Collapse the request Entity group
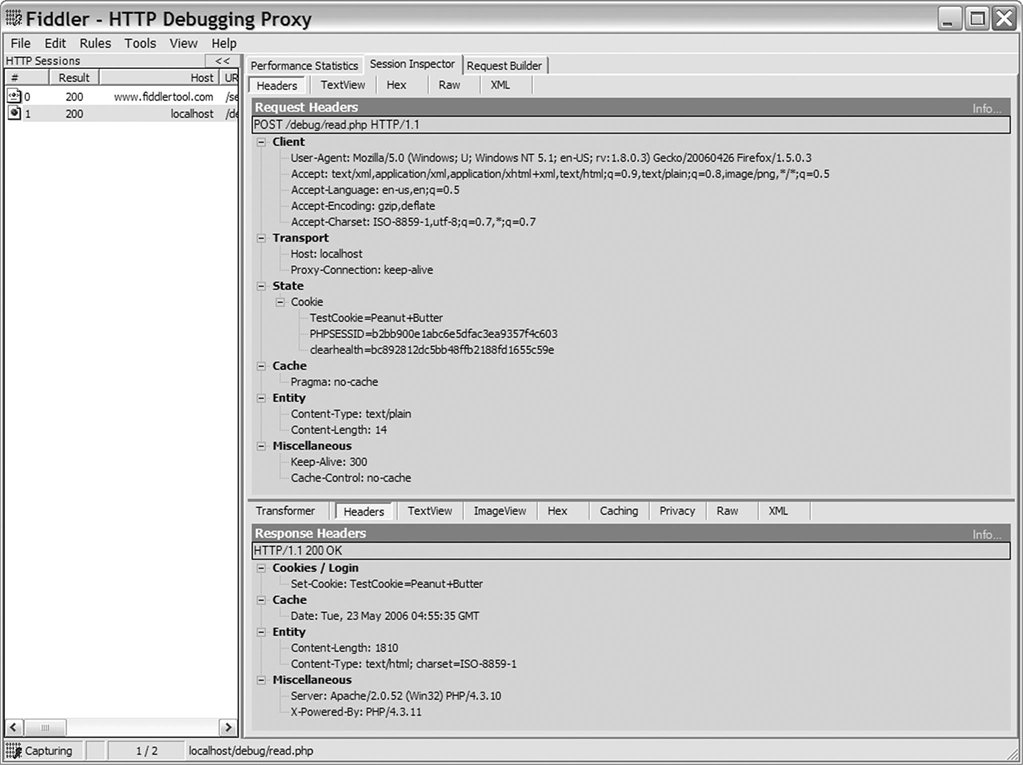This screenshot has height=765, width=1023. (261, 398)
